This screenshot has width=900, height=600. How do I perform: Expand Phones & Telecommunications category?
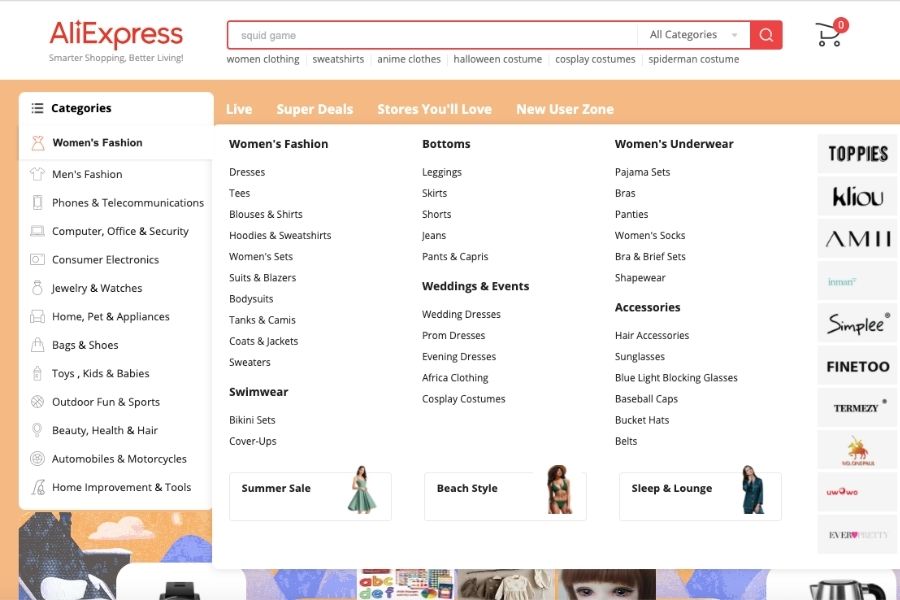[x=127, y=203]
